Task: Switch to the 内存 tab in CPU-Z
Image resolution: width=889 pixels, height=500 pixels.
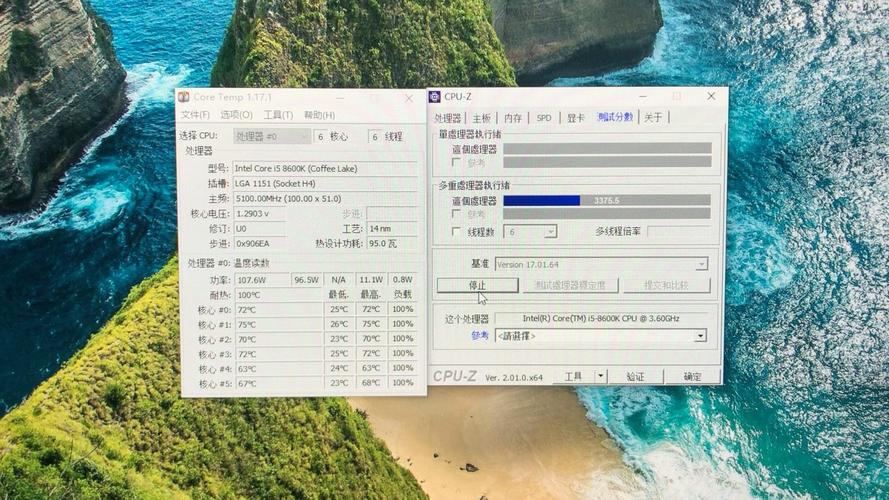Action: click(x=512, y=118)
